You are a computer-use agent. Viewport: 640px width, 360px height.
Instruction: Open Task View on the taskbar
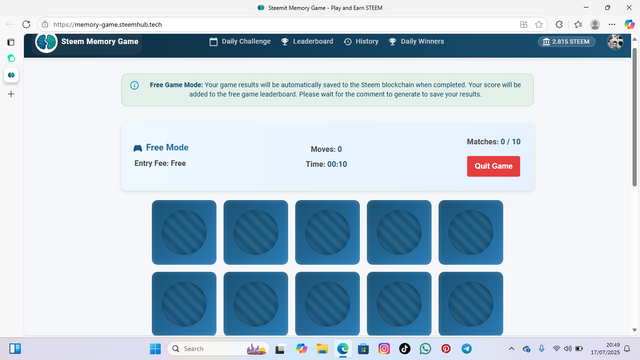[x=280, y=349]
